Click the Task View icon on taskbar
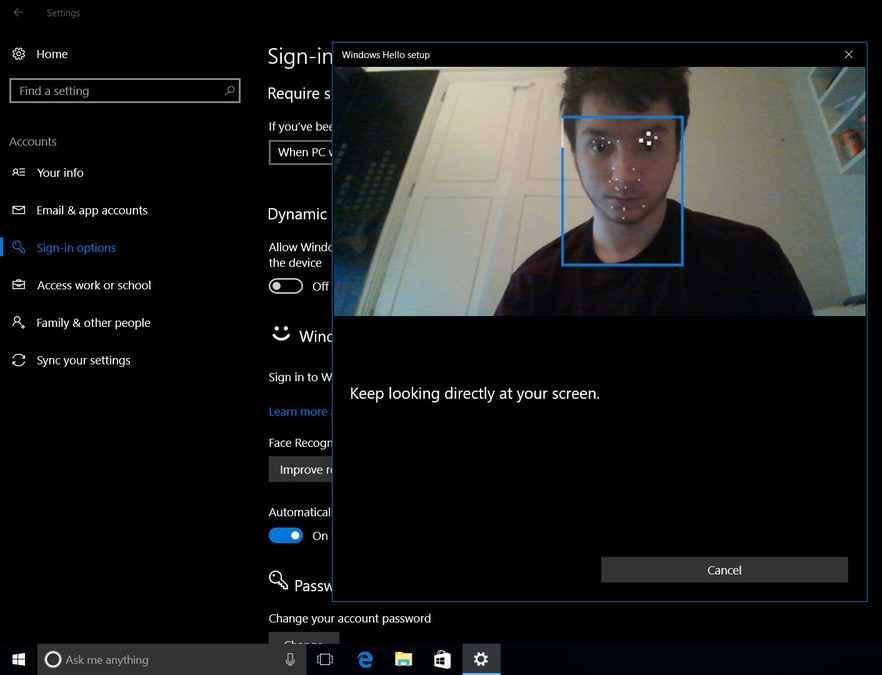 [x=325, y=659]
